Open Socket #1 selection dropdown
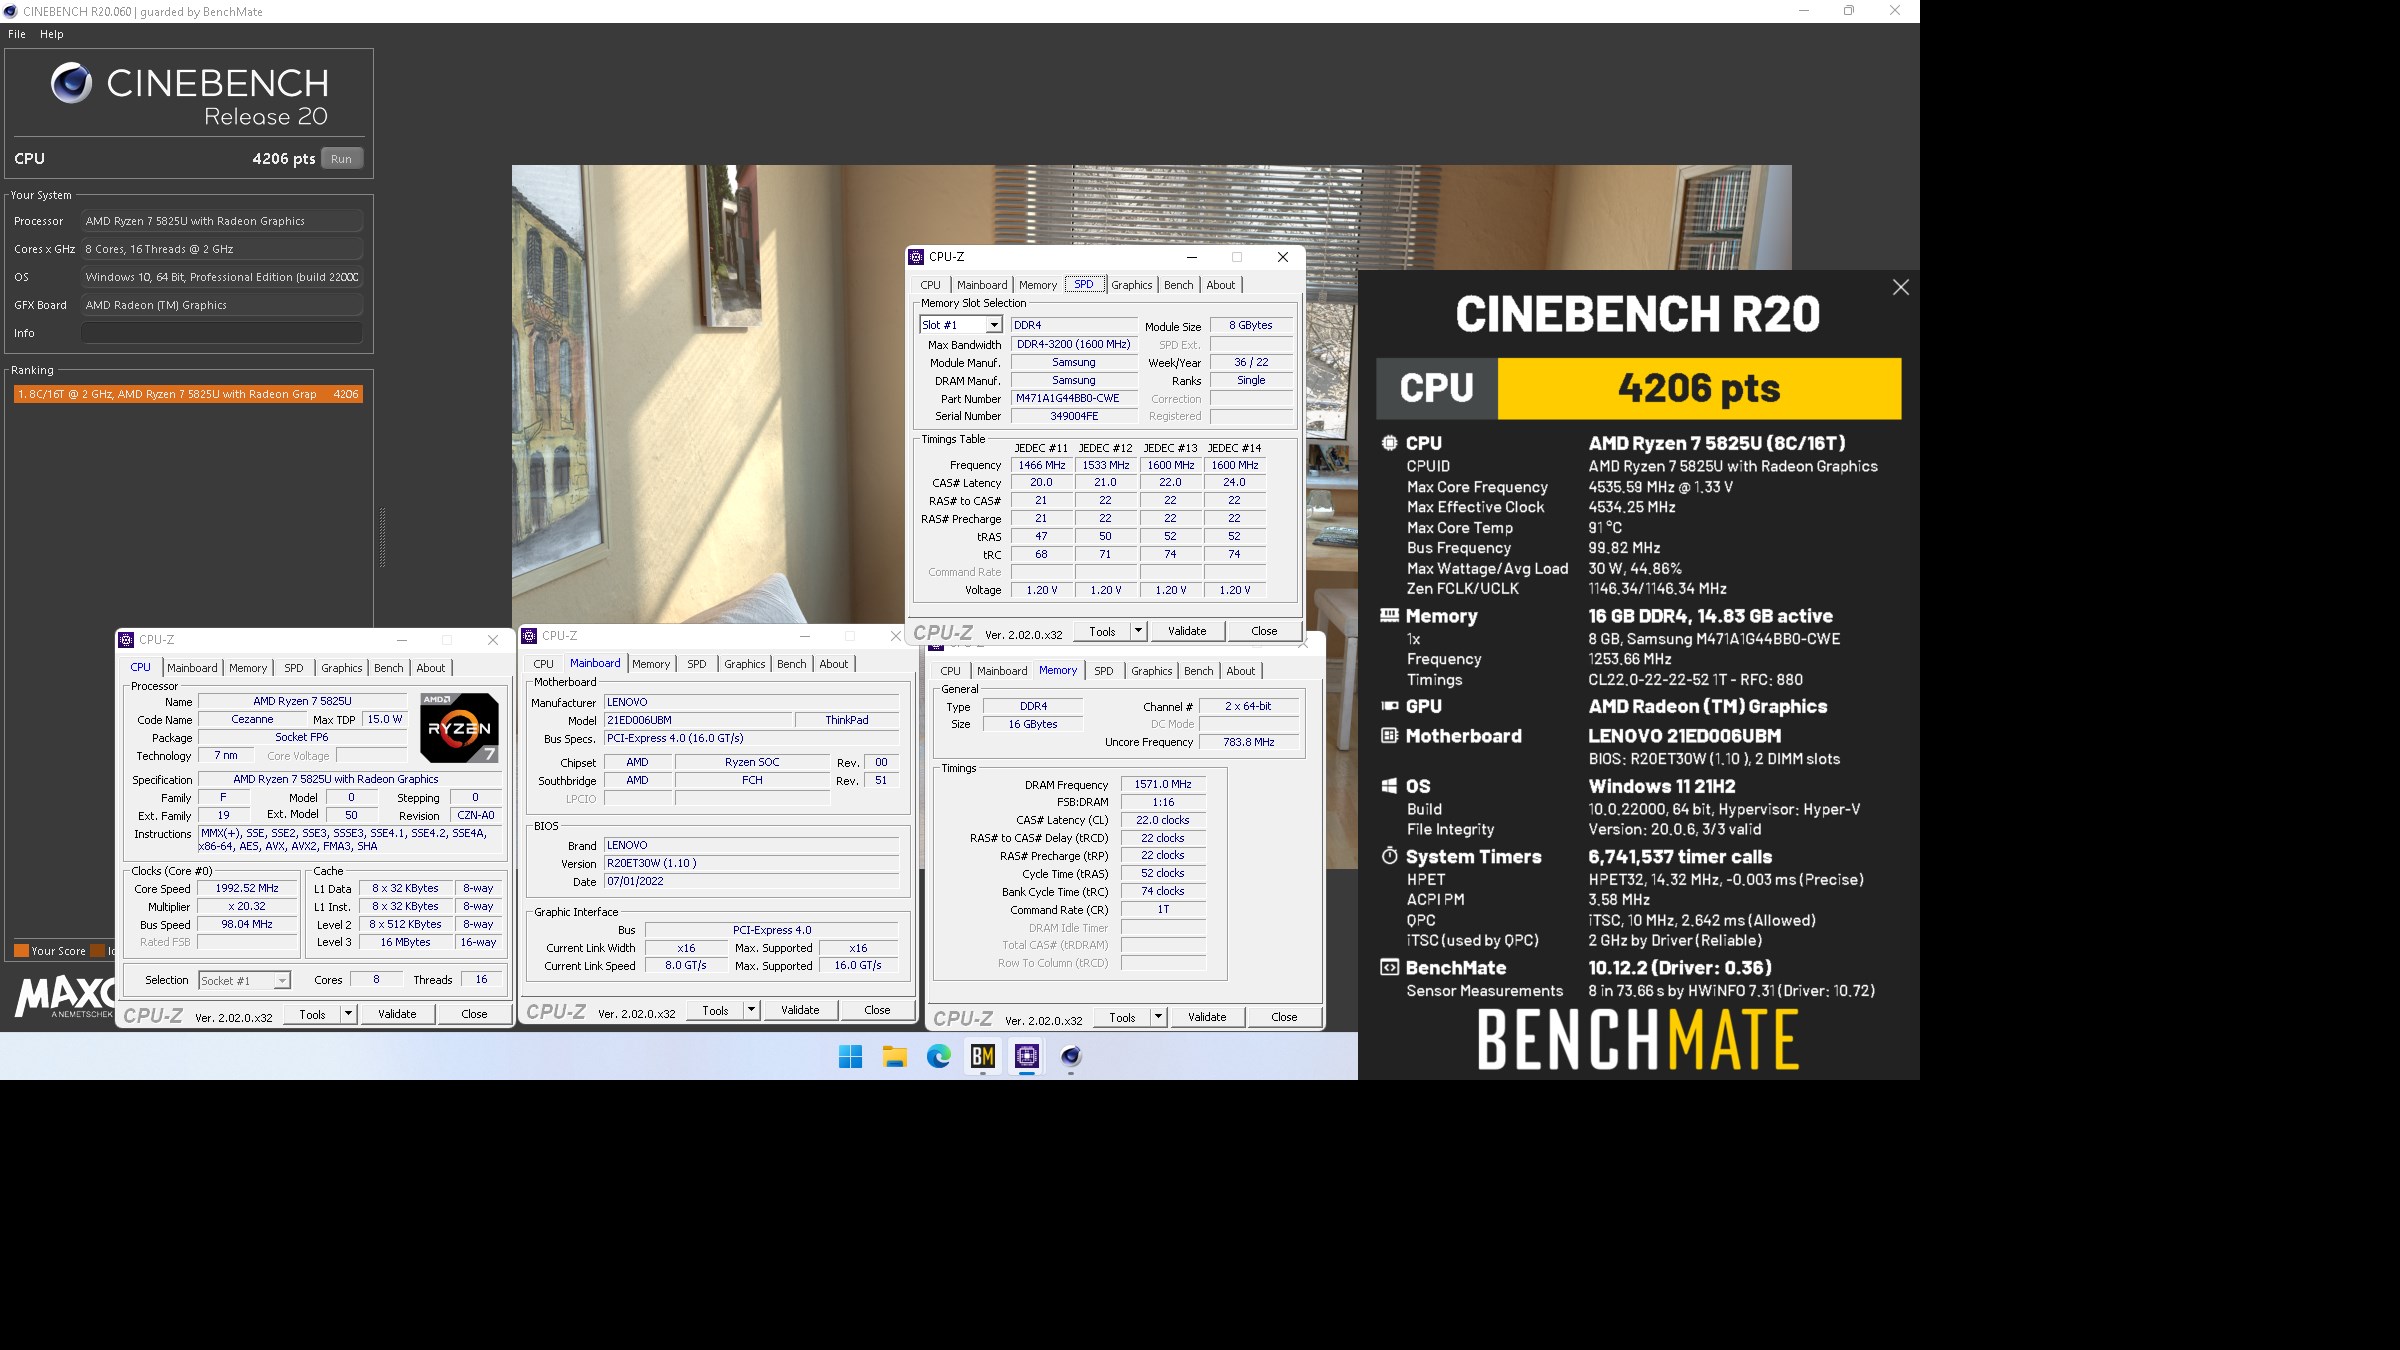 point(282,981)
